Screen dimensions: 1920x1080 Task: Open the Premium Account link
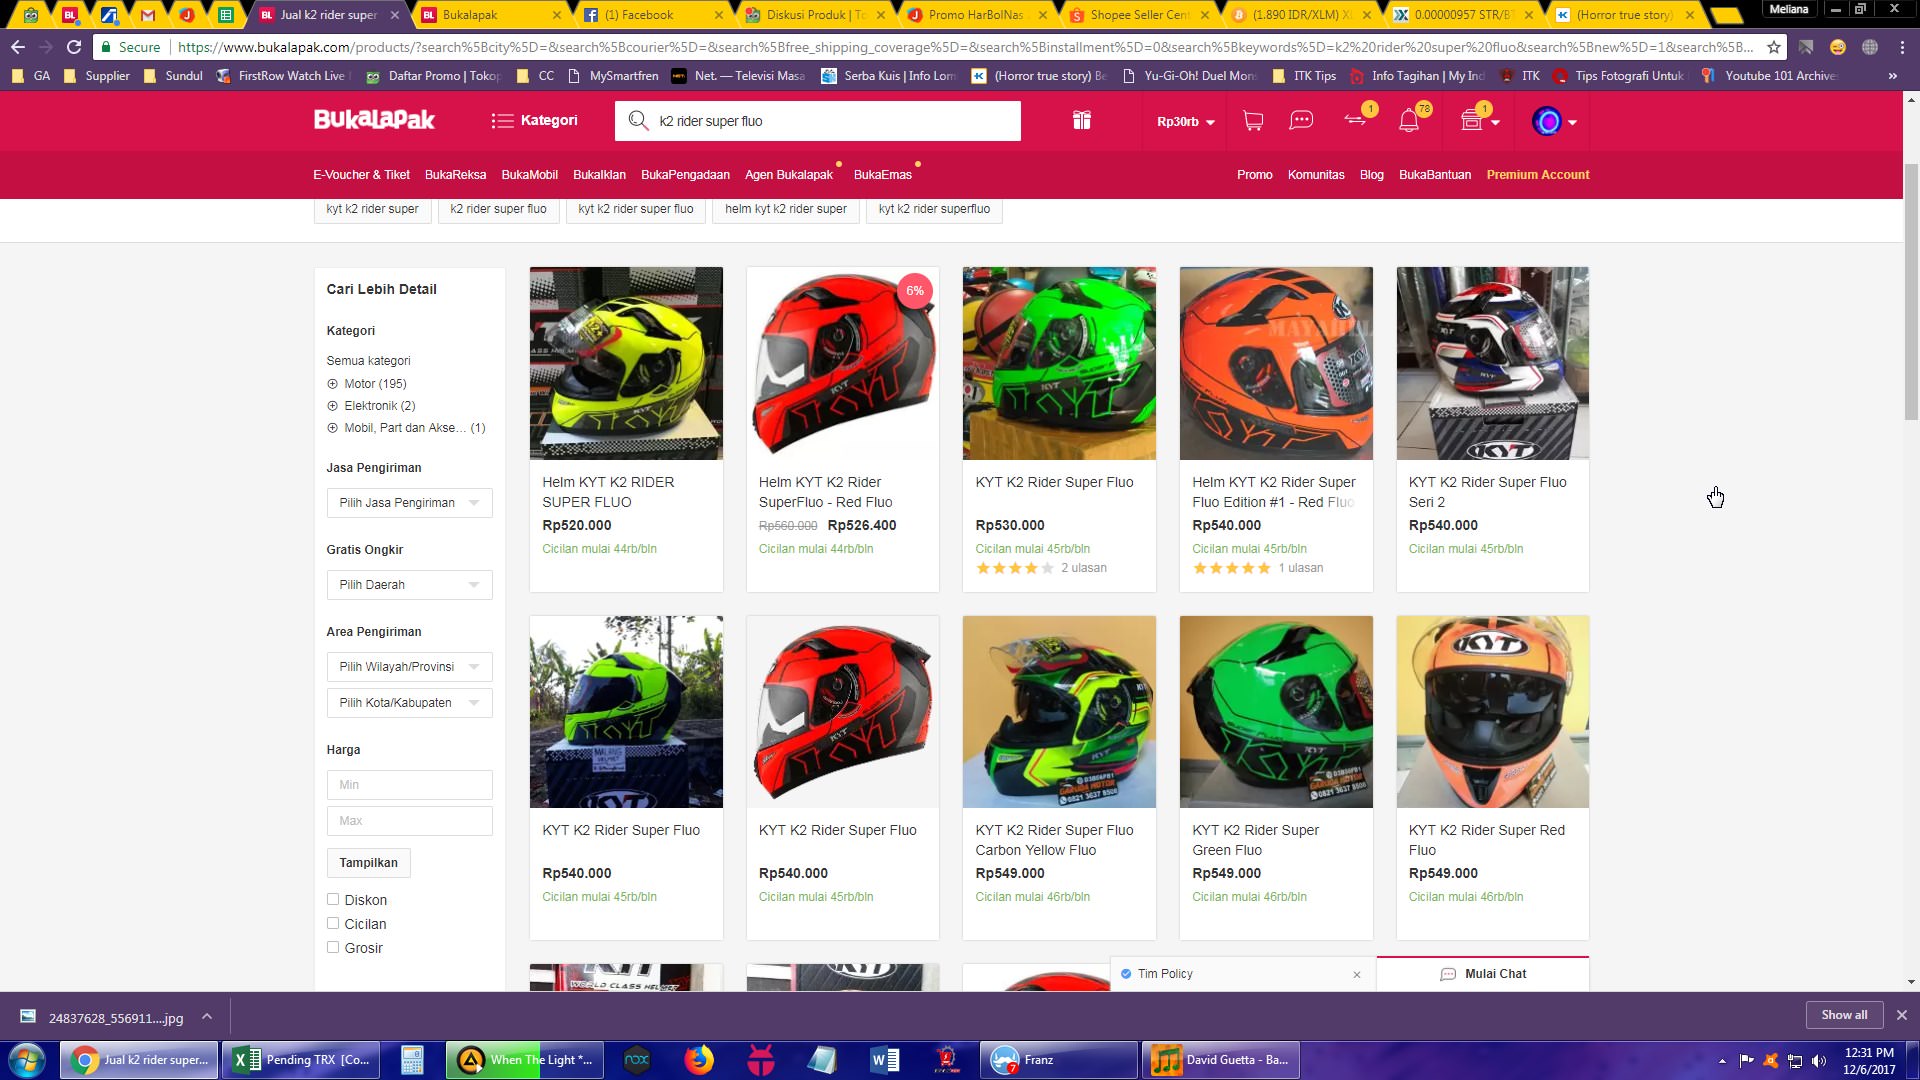(x=1537, y=175)
